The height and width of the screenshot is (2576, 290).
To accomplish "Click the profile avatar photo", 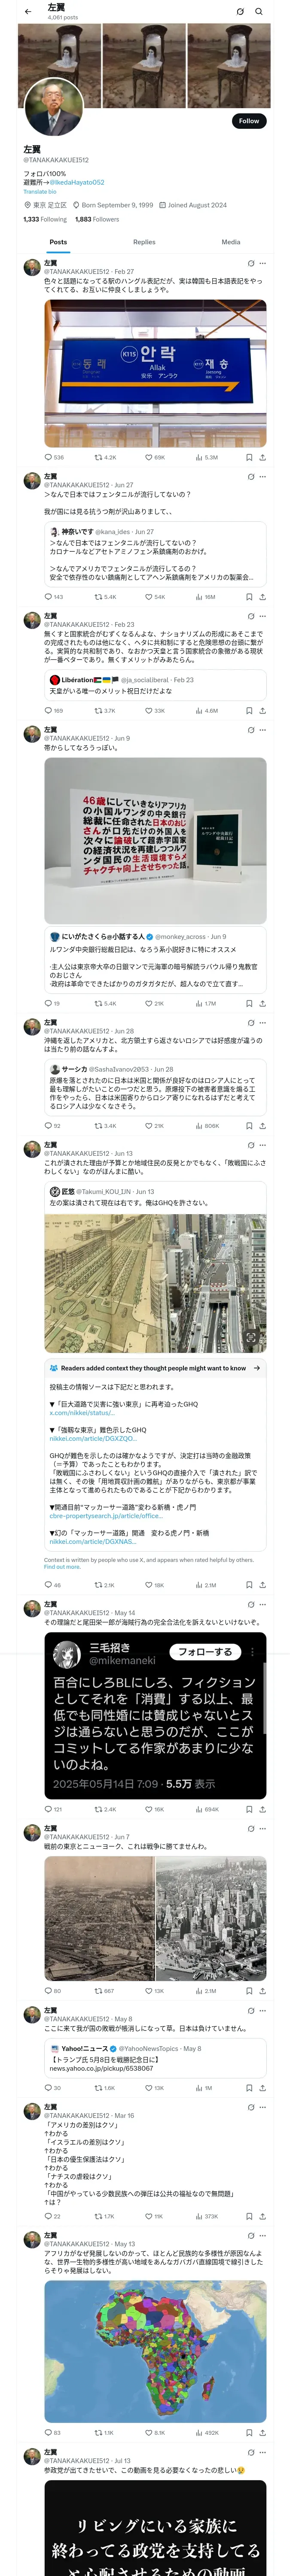I will click(53, 108).
